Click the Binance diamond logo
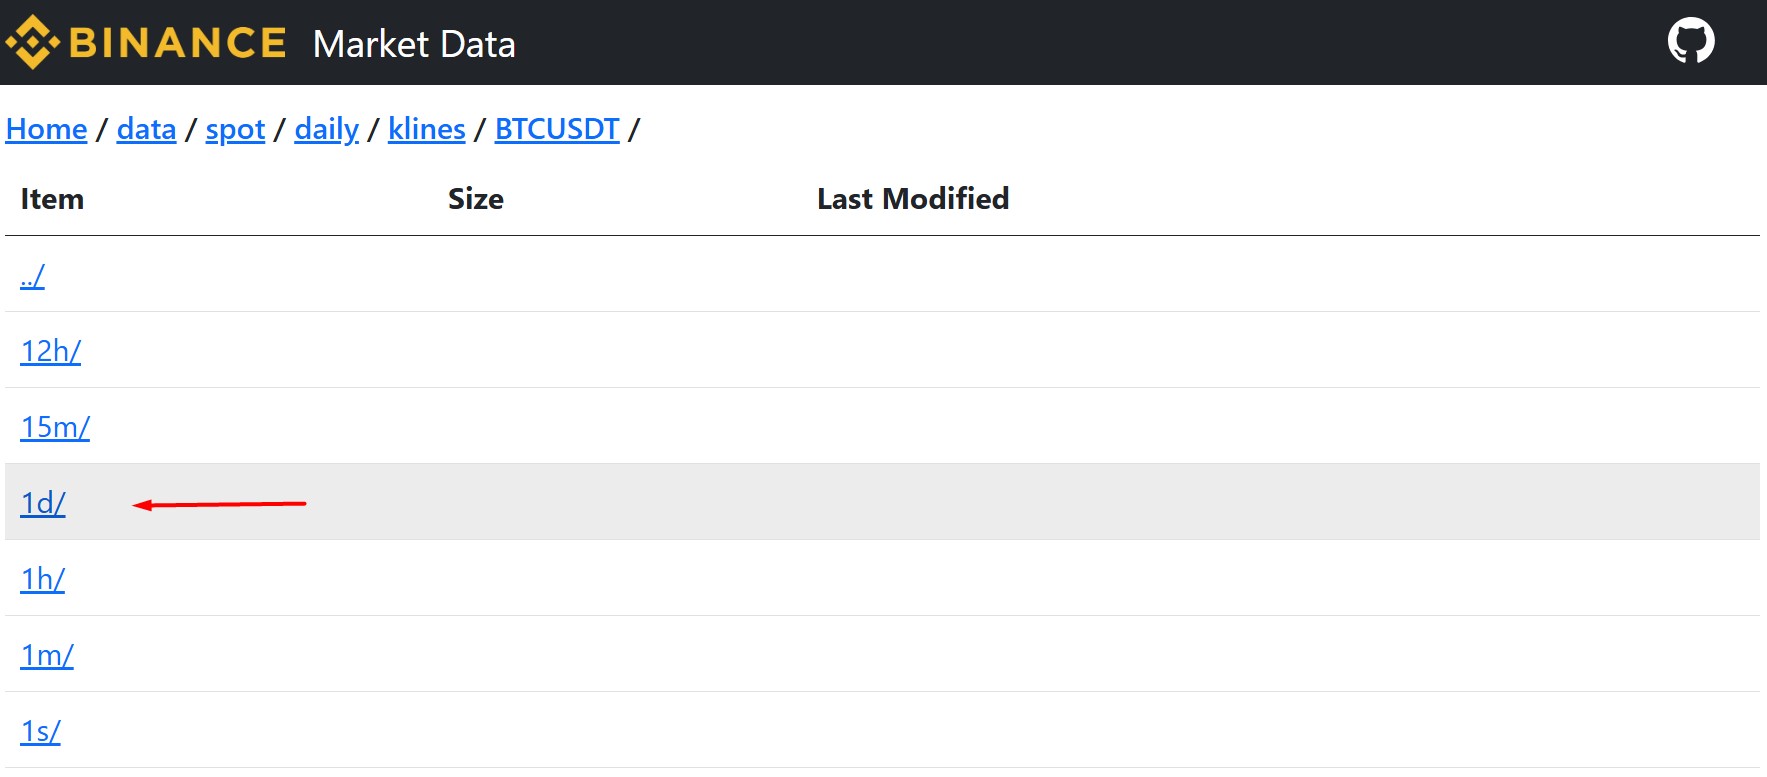 pos(33,42)
